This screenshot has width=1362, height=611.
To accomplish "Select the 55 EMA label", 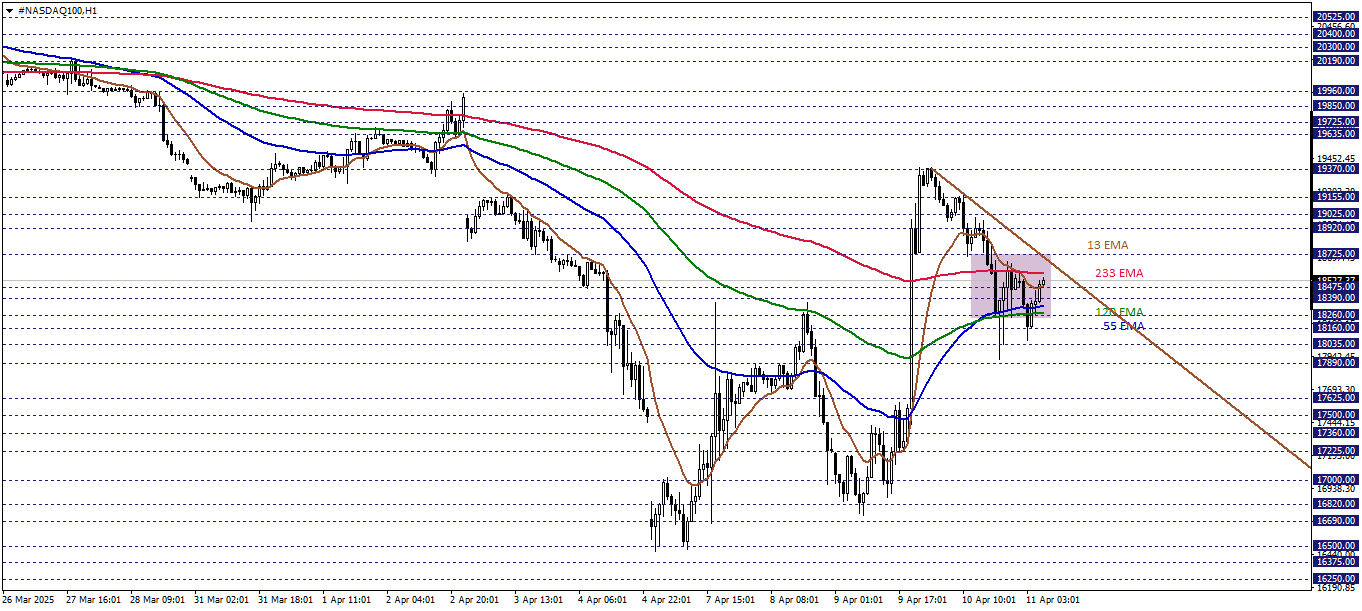I will click(1124, 326).
